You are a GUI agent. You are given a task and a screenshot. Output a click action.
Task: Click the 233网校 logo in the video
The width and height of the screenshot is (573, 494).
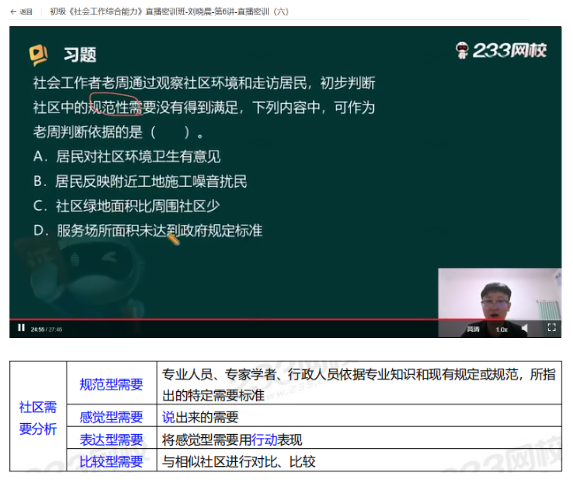[x=501, y=50]
